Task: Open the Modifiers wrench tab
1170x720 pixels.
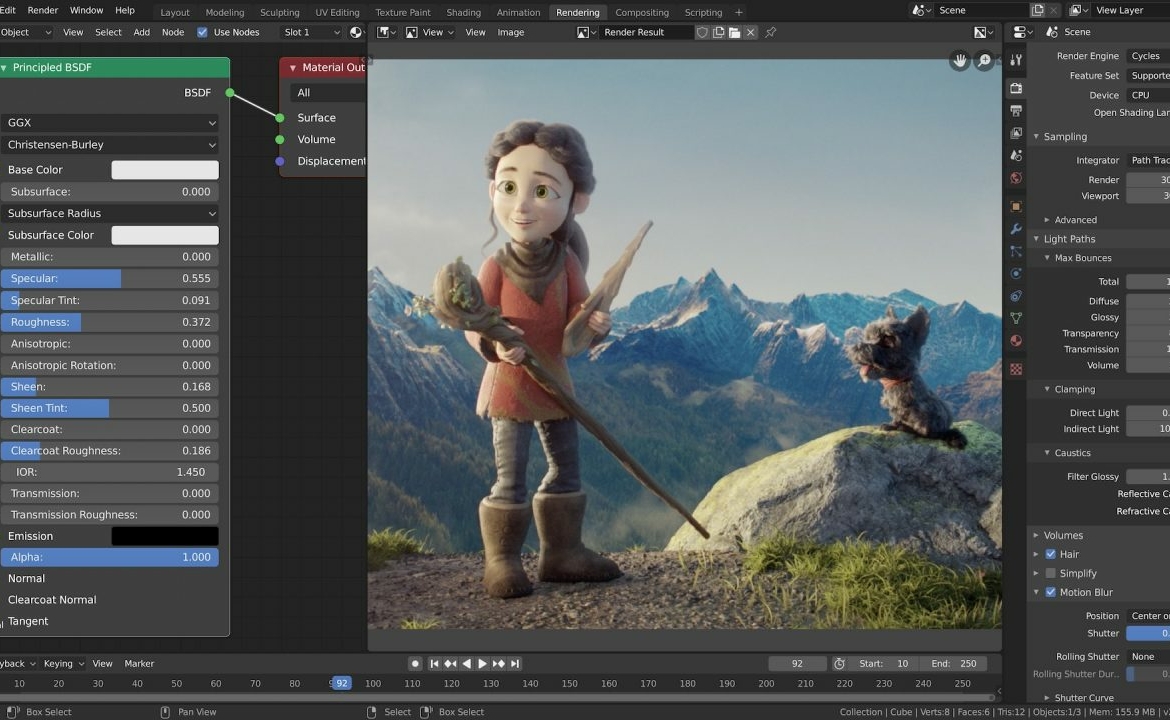Action: (1016, 229)
